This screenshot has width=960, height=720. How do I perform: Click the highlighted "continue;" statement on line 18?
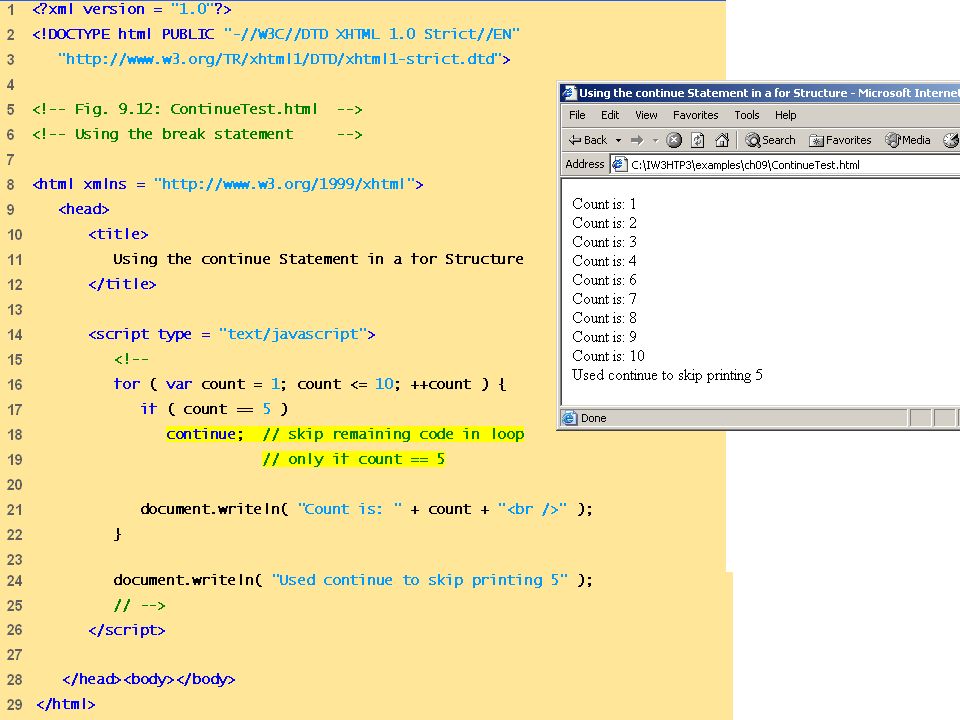pos(205,434)
